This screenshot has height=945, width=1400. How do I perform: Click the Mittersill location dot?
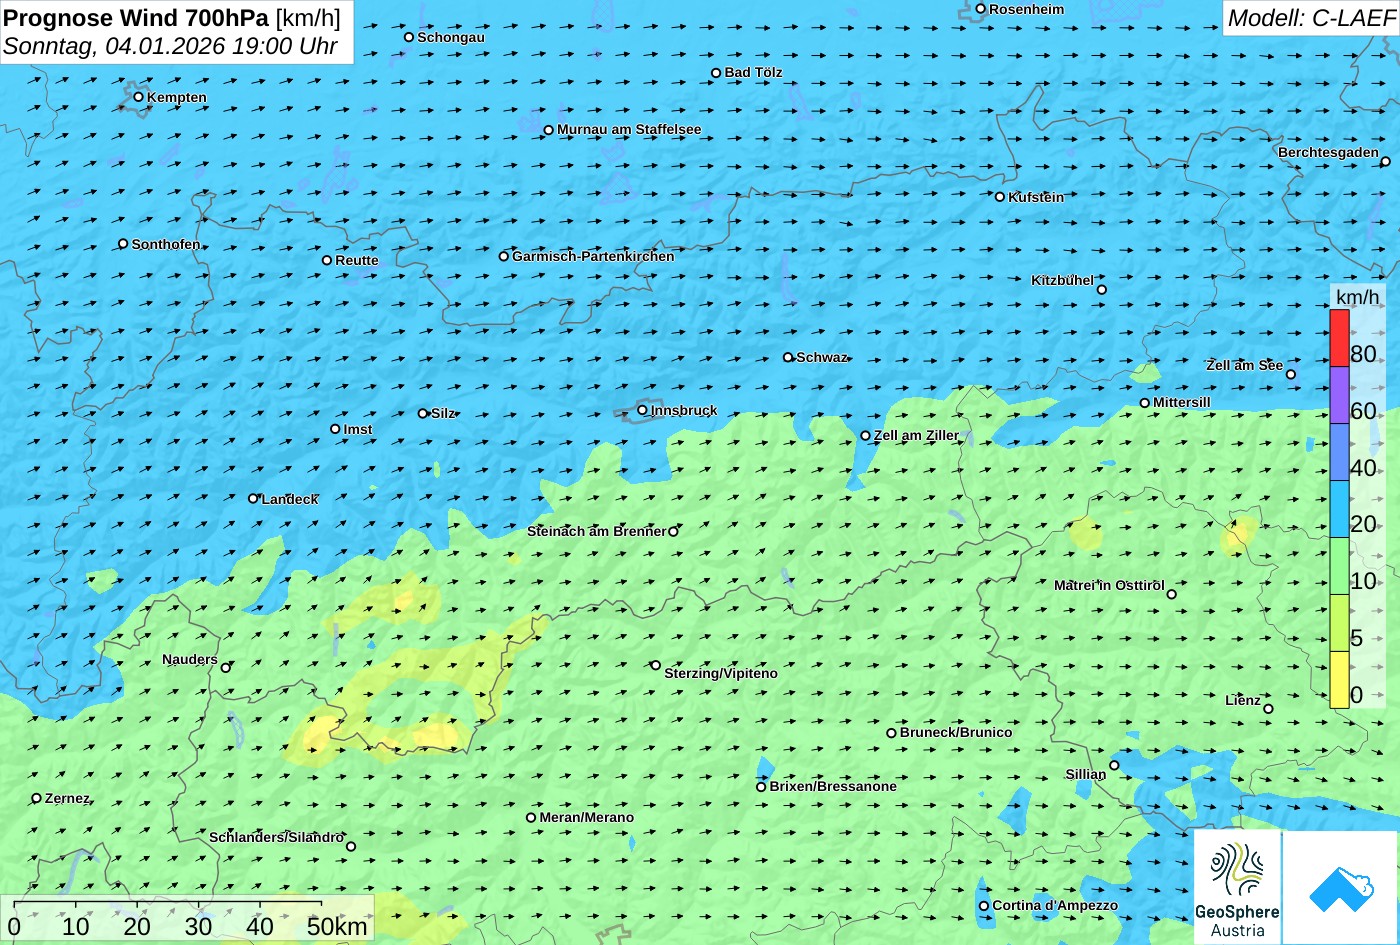pos(1145,403)
